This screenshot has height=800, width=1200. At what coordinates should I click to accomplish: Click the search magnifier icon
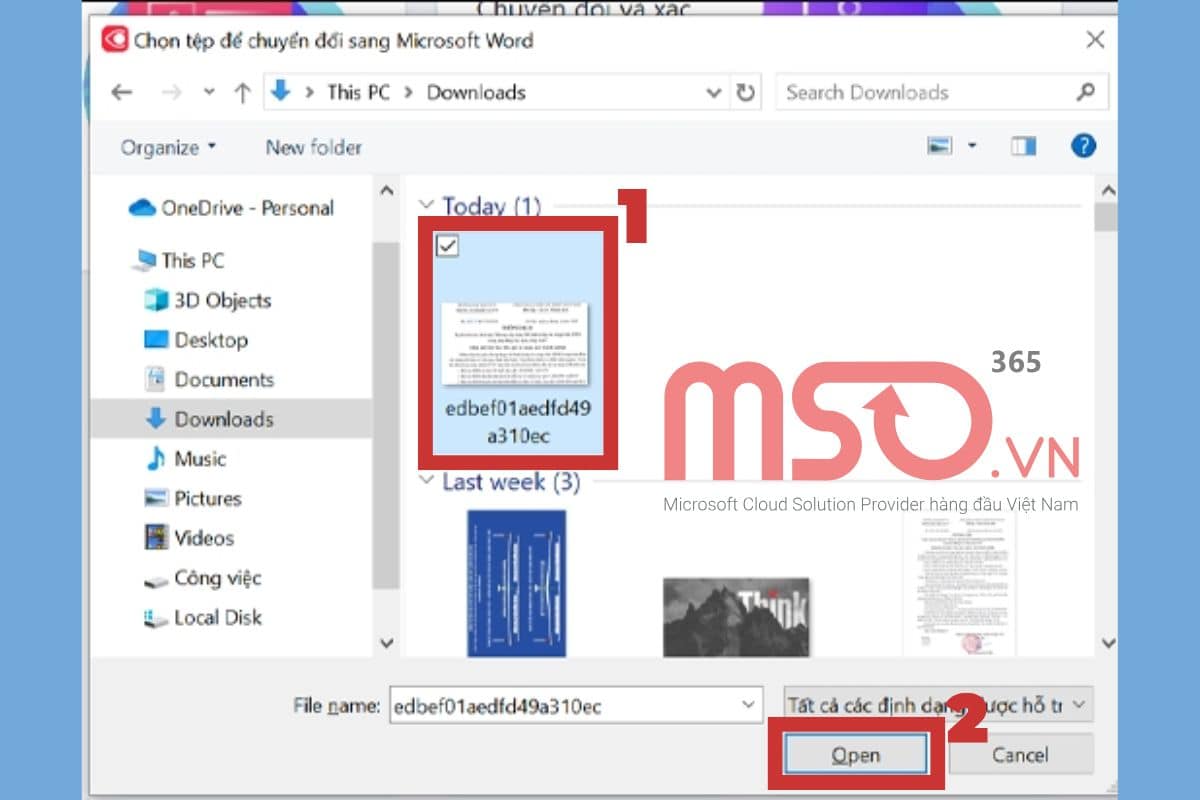(x=1085, y=92)
